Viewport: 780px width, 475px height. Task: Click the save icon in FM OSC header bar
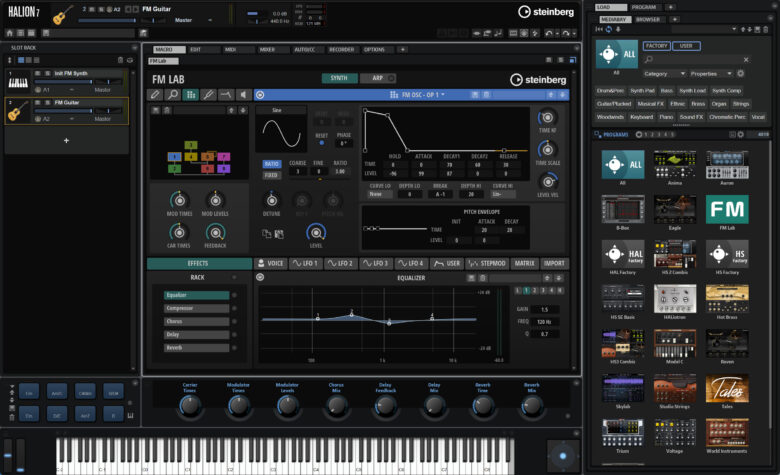475,95
